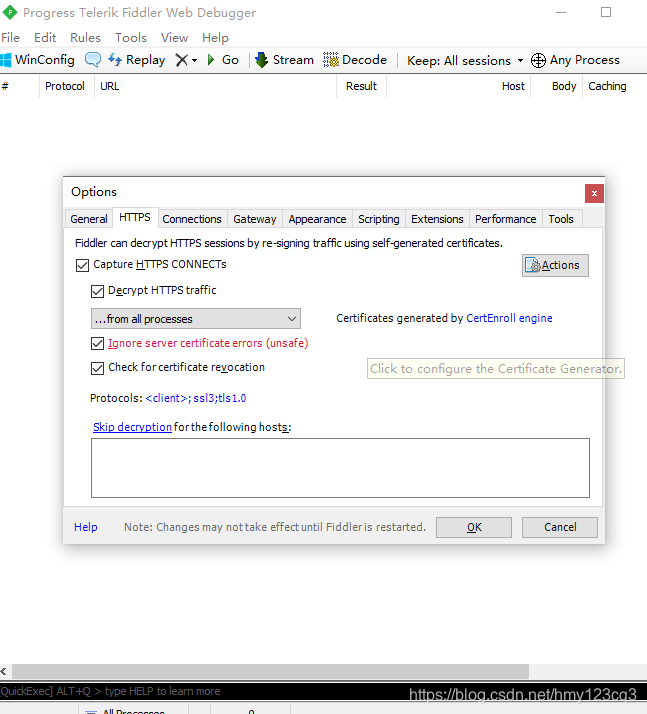Open the Performance tab
Viewport: 647px width, 714px height.
[x=505, y=219]
